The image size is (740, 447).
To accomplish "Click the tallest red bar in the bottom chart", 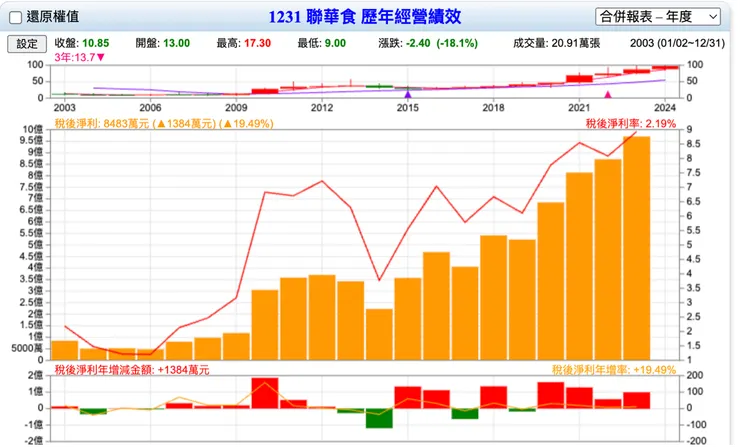I will 265,393.
